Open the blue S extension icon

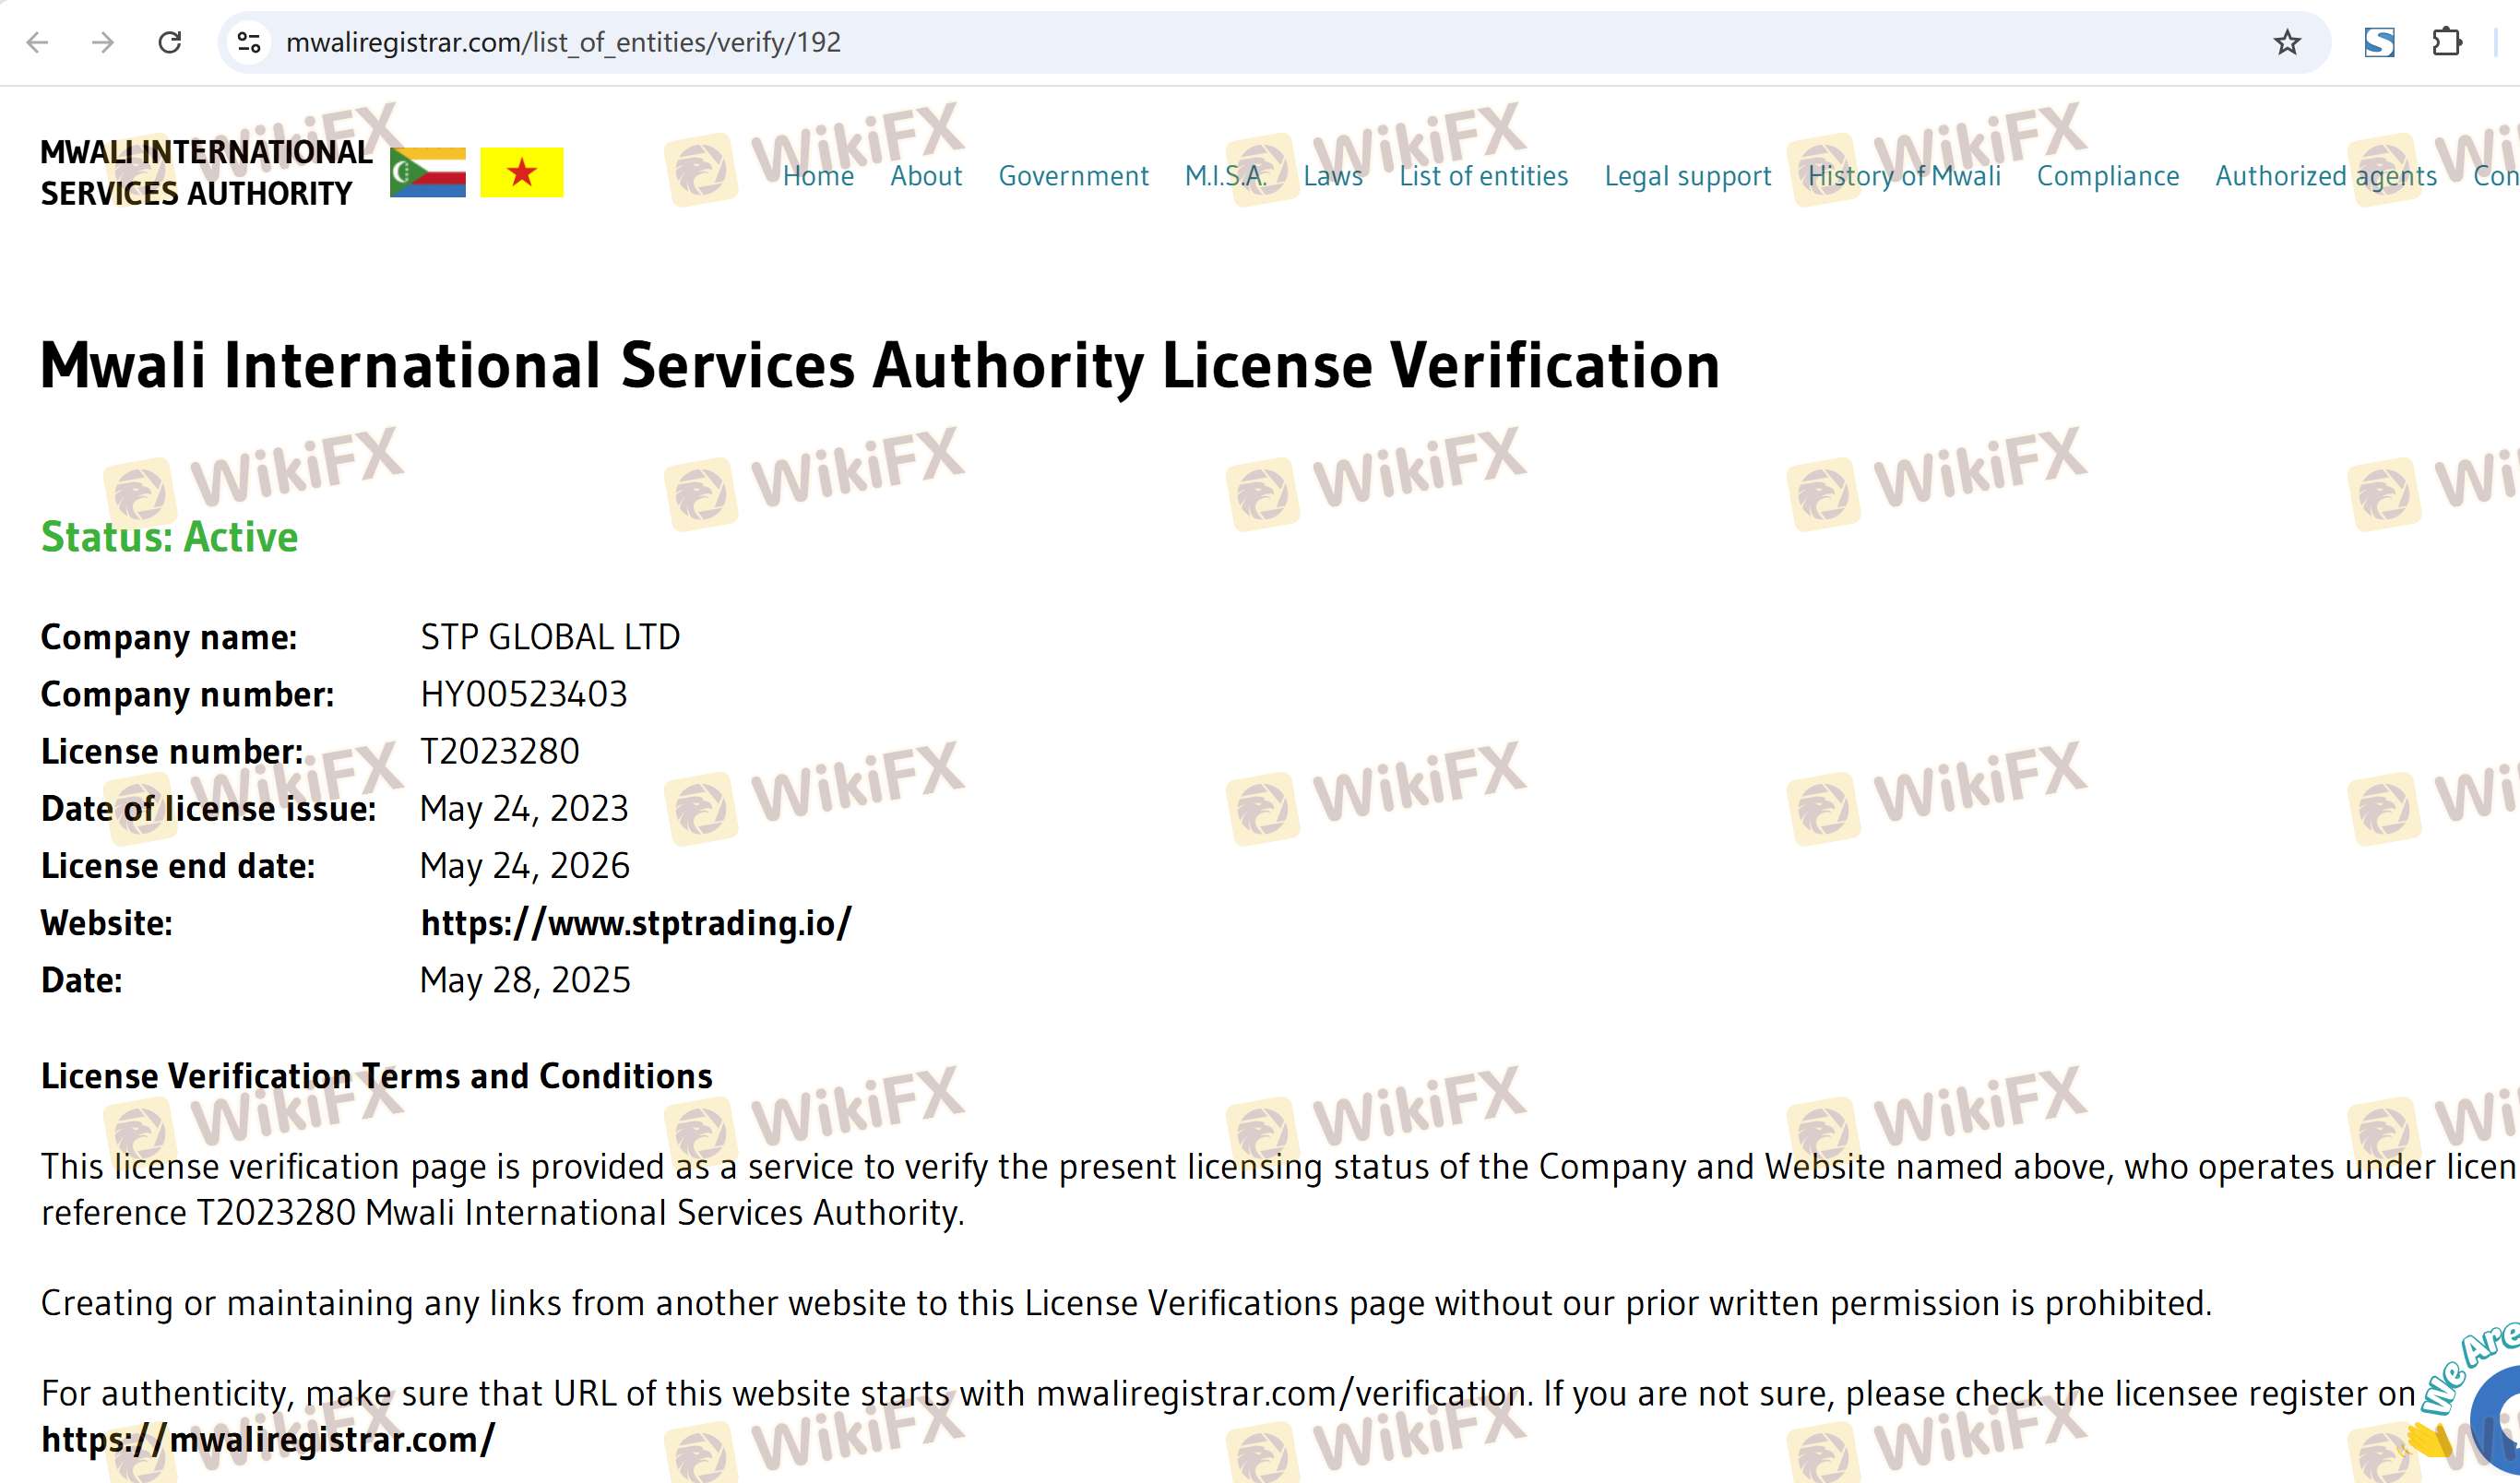pos(2379,42)
